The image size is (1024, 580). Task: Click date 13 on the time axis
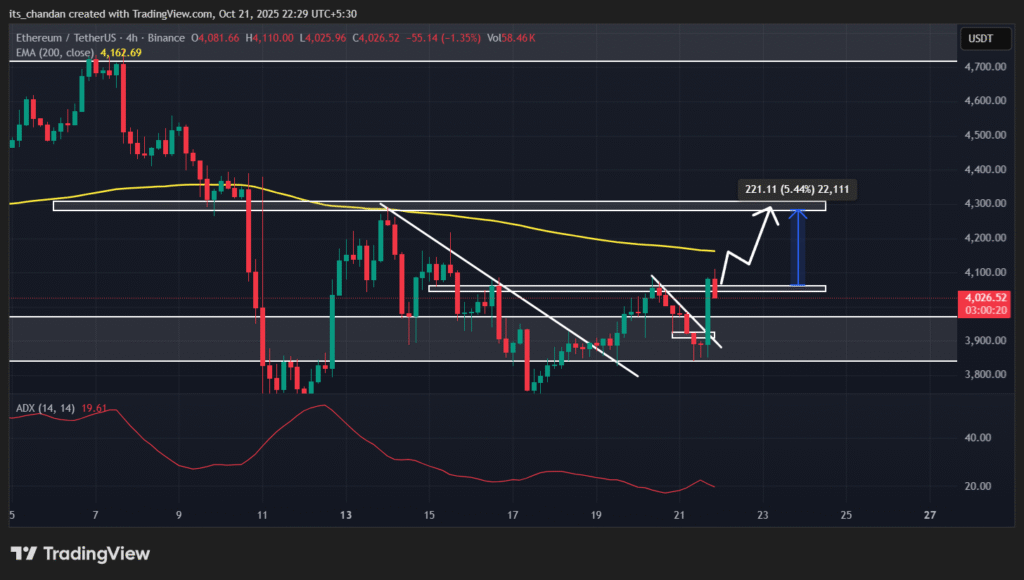click(346, 515)
